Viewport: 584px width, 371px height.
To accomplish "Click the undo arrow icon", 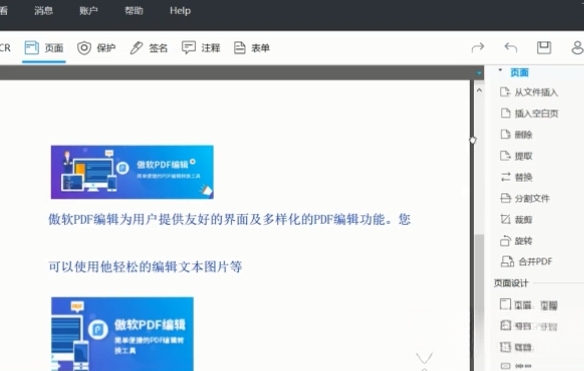I will [x=511, y=48].
